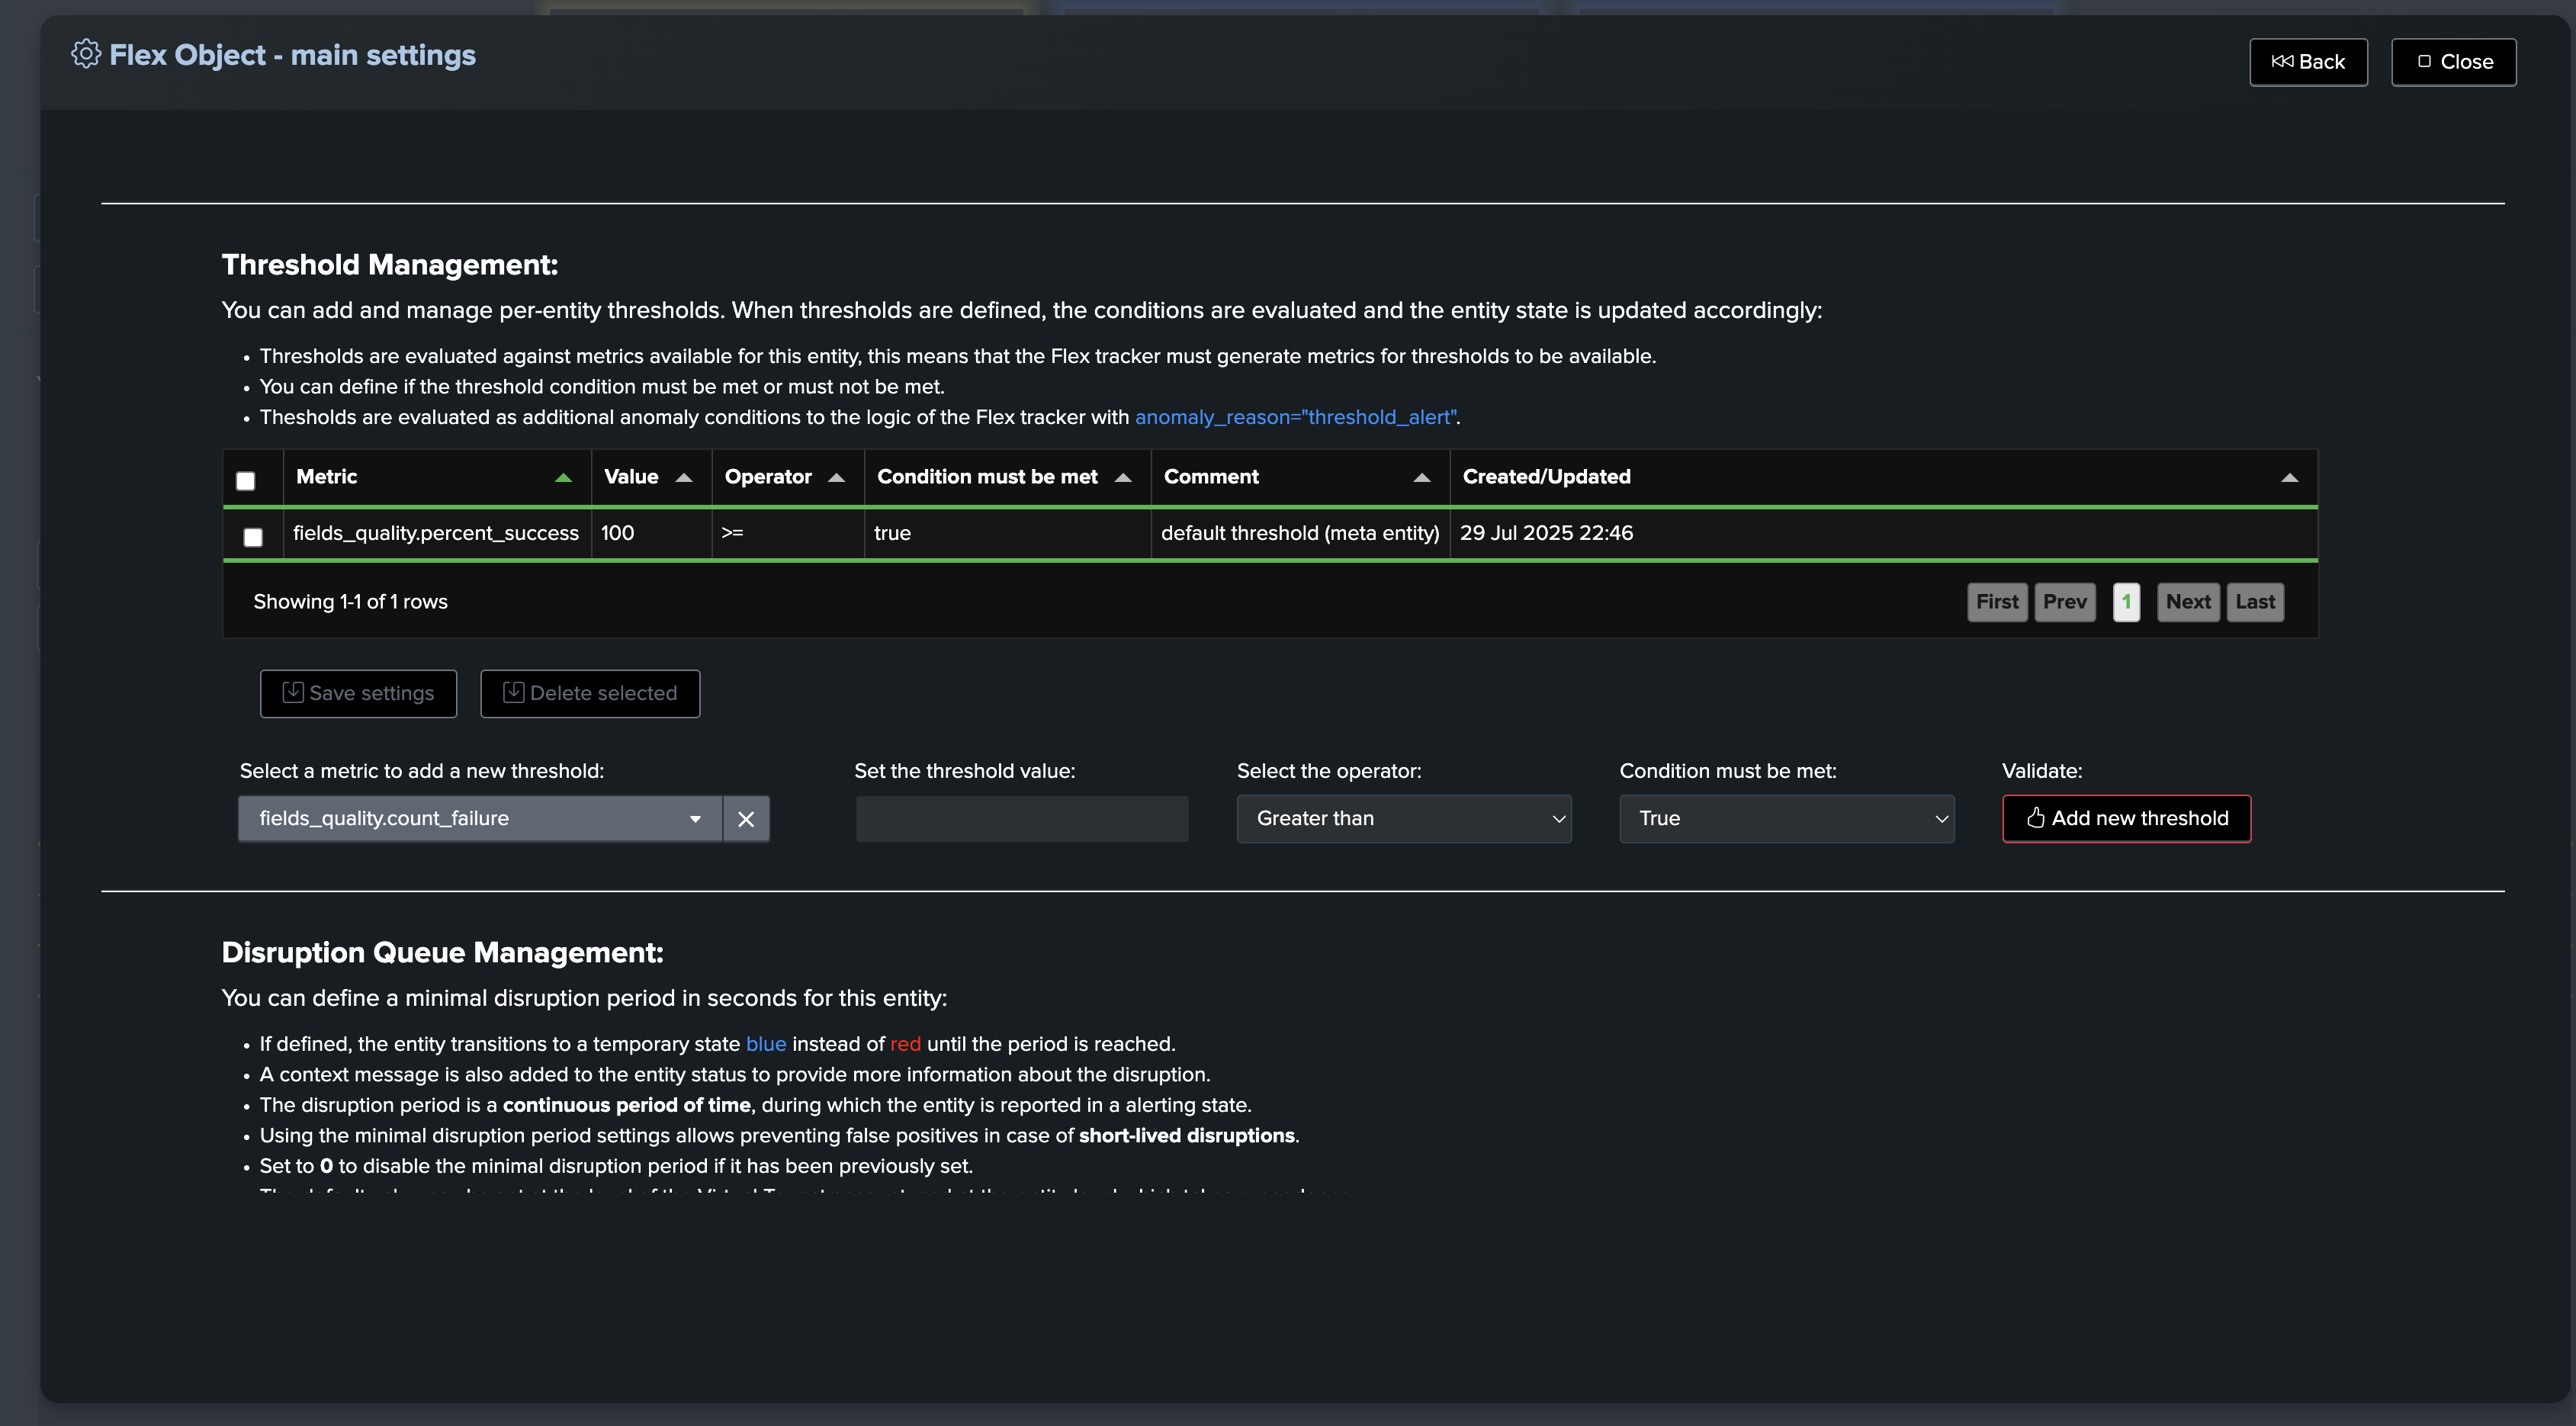The image size is (2576, 1426).
Task: Click the value cell showing 100
Action: click(651, 533)
